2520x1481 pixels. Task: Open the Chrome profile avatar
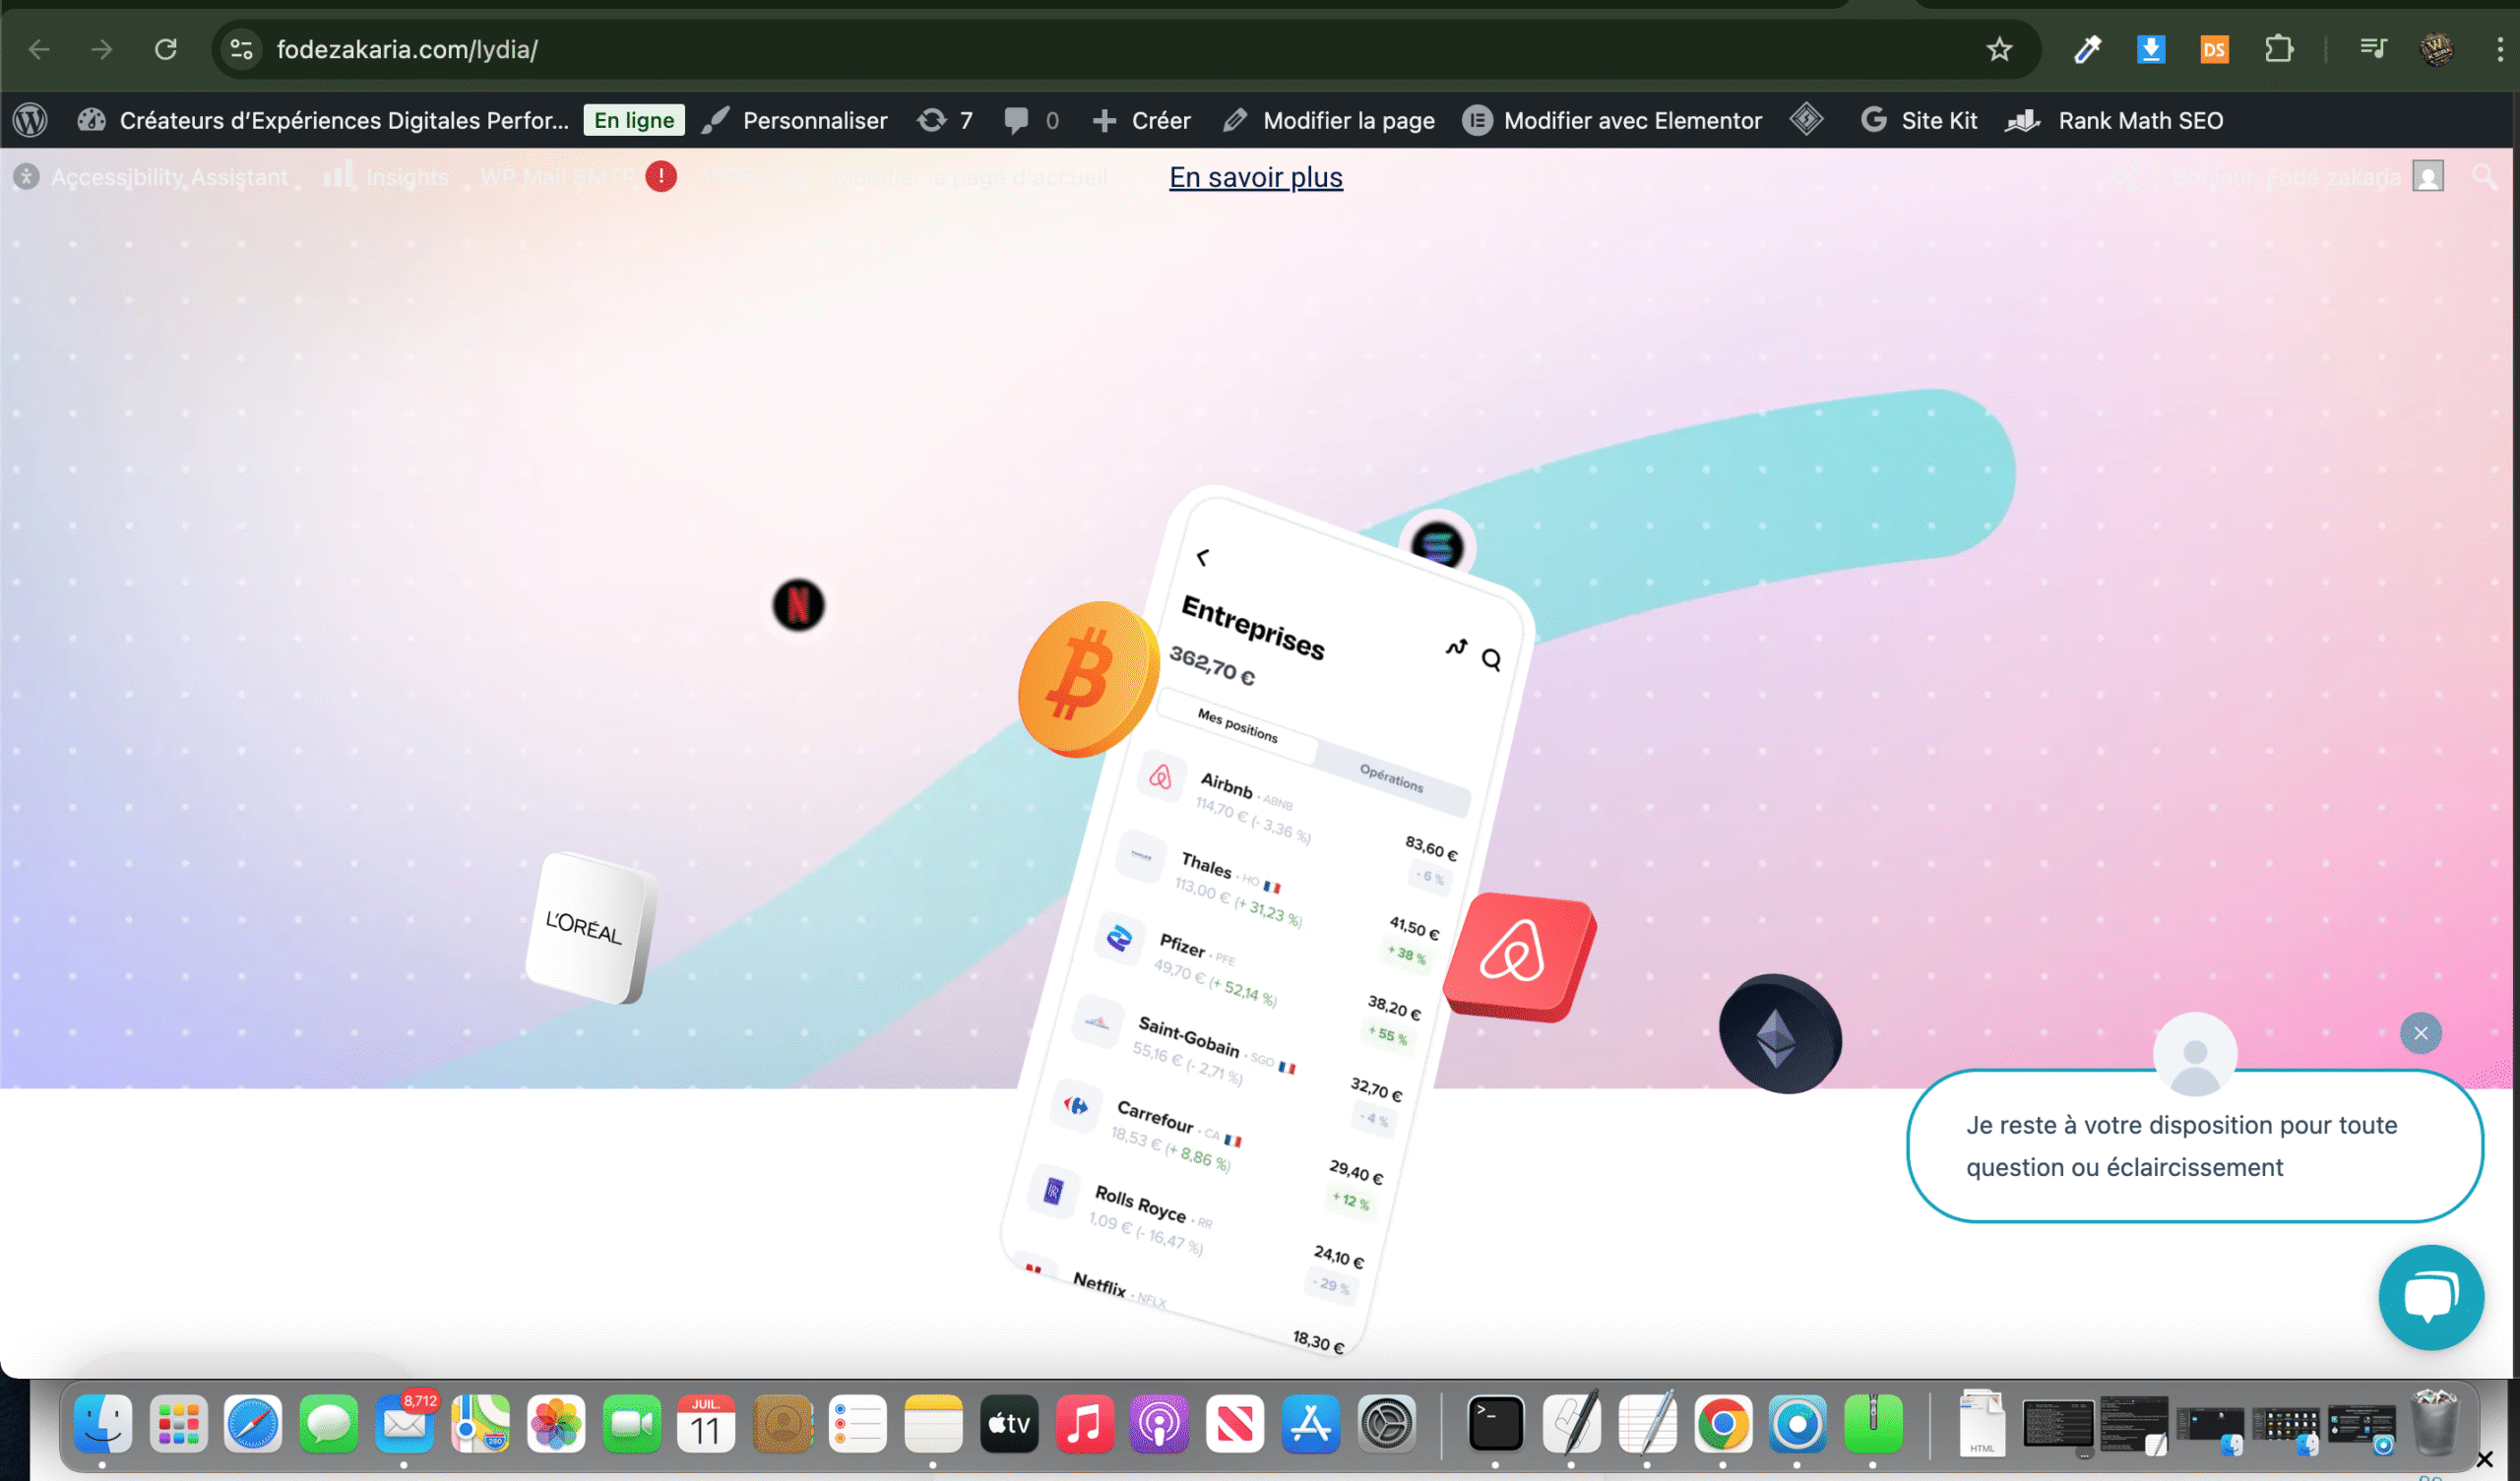2437,49
